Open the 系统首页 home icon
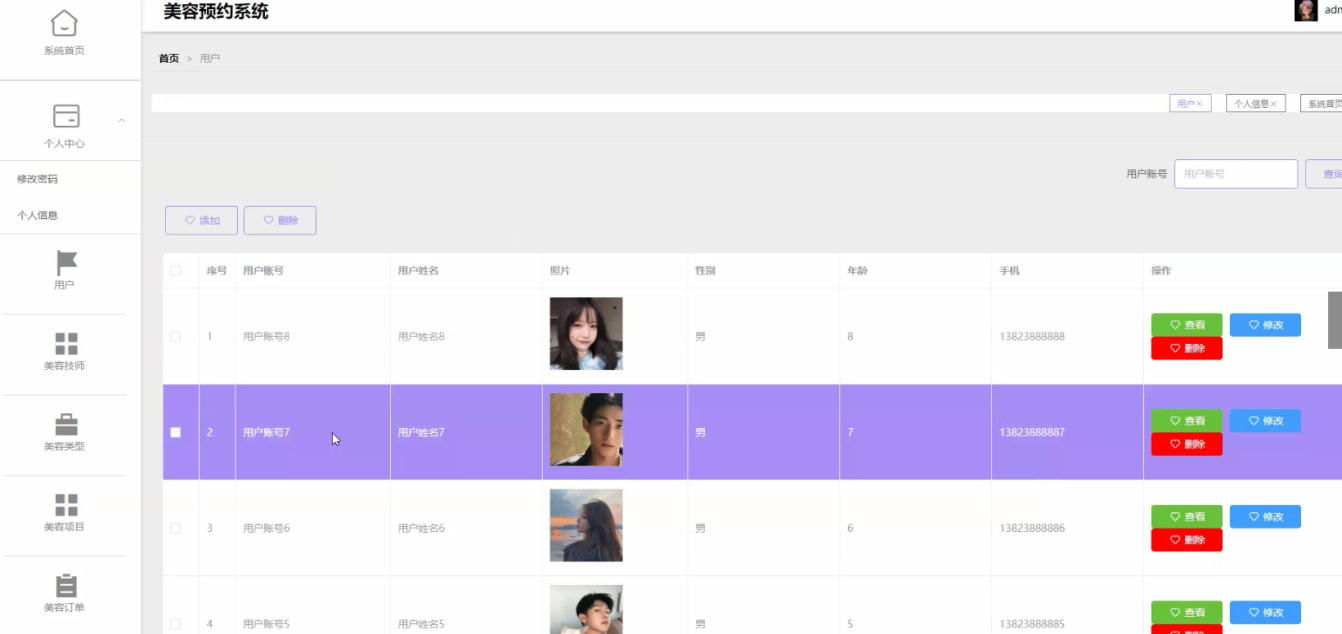 click(x=64, y=22)
